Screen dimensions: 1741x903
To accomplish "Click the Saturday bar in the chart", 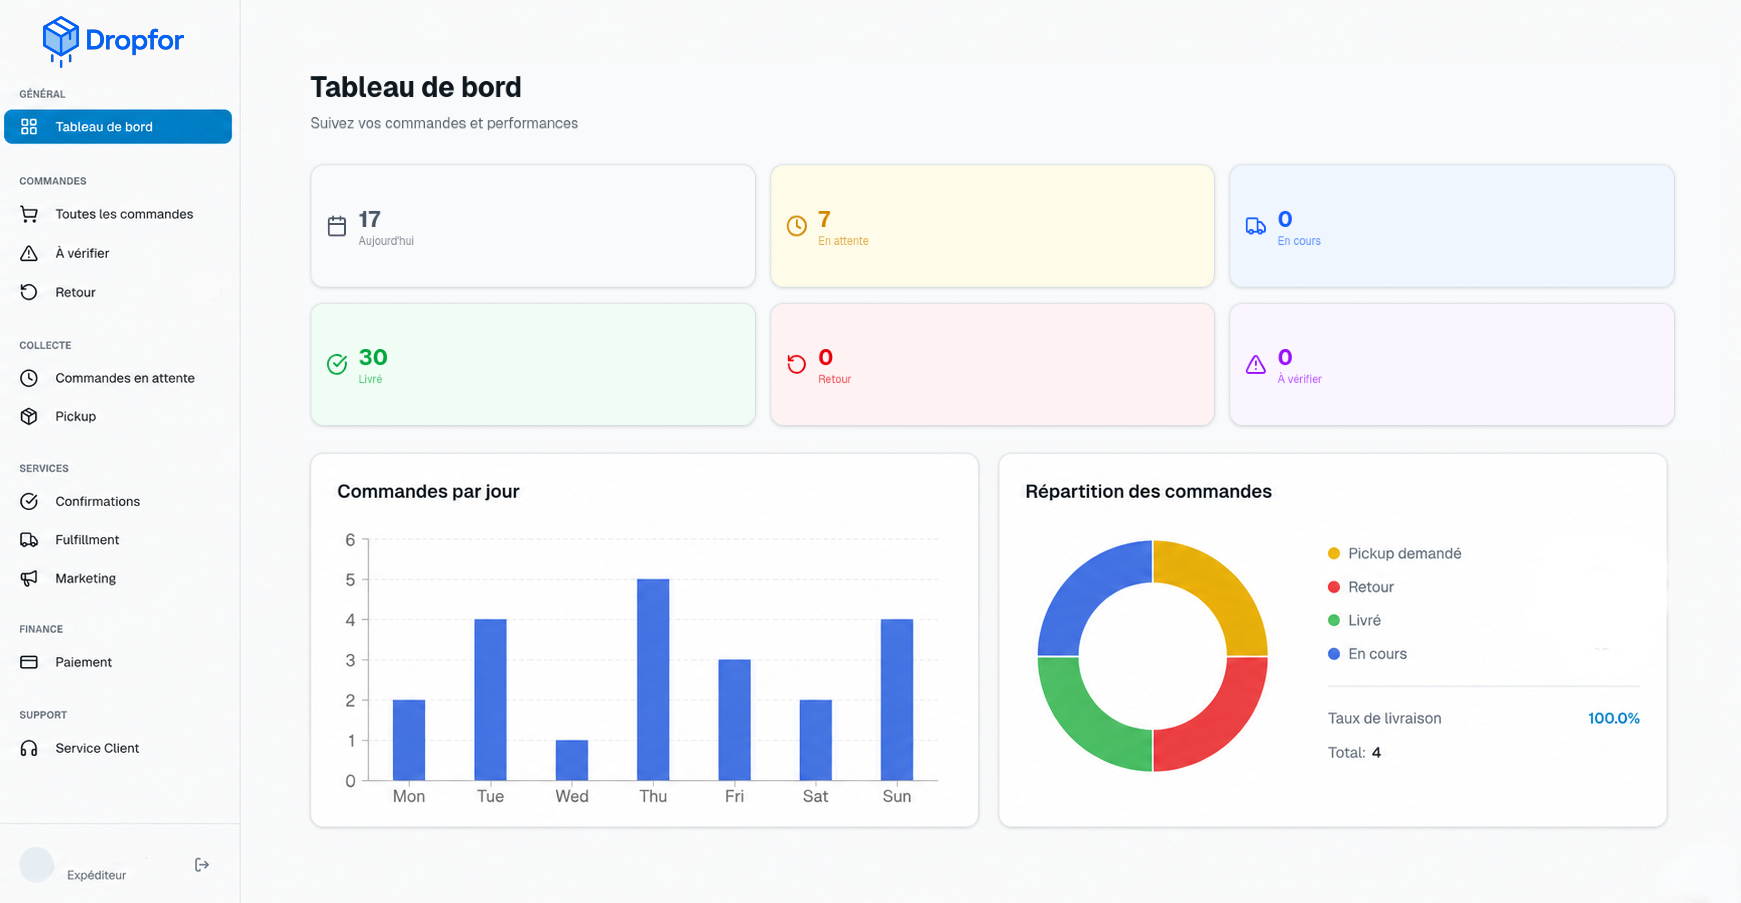I will click(816, 740).
